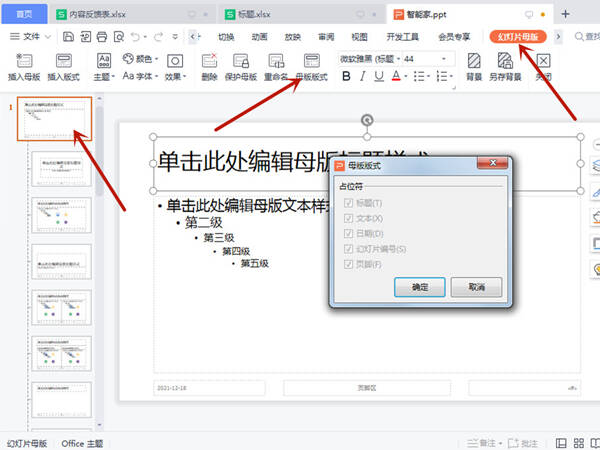Open the 放映 tab

[293, 37]
